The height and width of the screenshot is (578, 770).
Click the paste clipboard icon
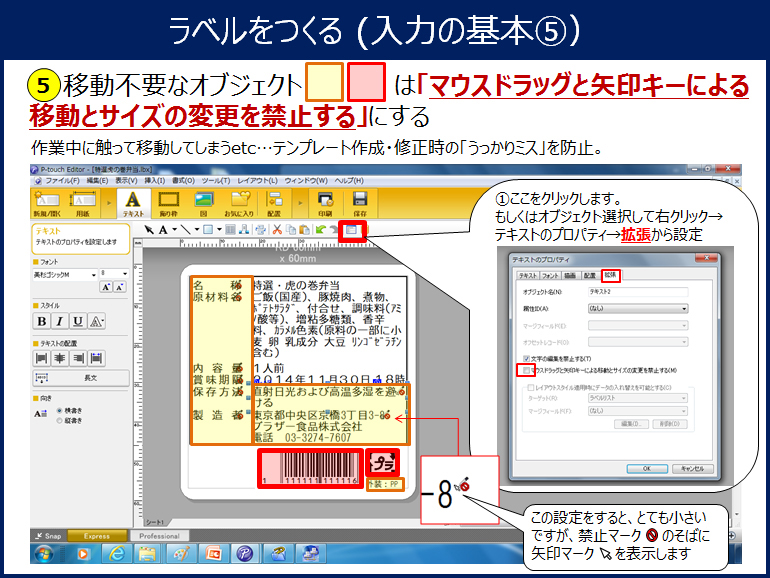tap(304, 230)
